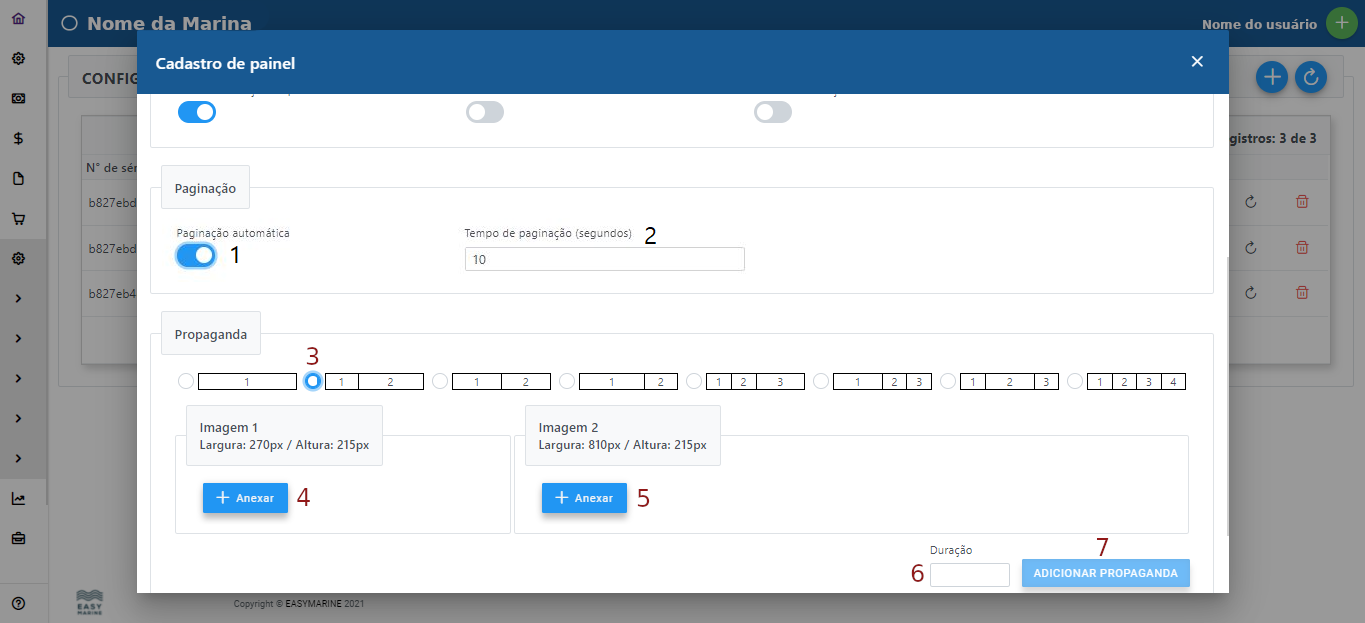The image size is (1365, 623).
Task: Open the help question mark icon
Action: [18, 603]
